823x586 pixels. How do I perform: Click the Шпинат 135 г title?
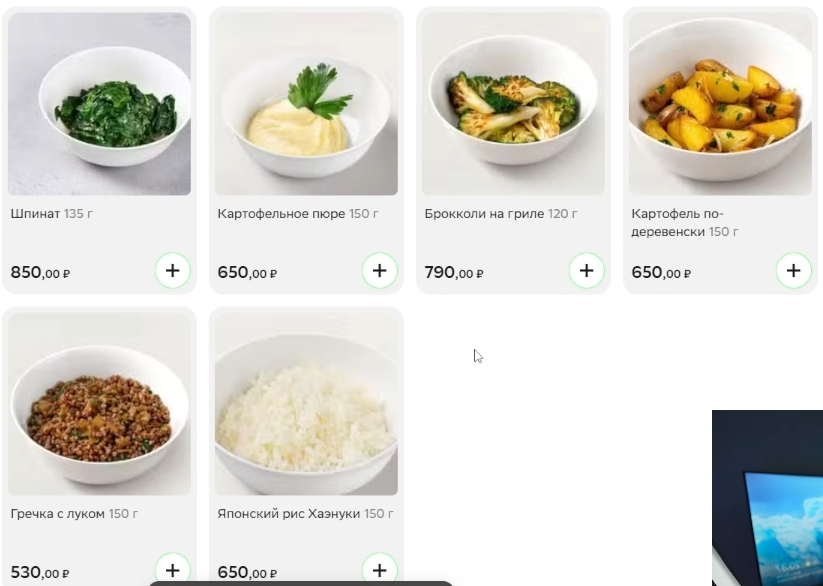coord(51,214)
